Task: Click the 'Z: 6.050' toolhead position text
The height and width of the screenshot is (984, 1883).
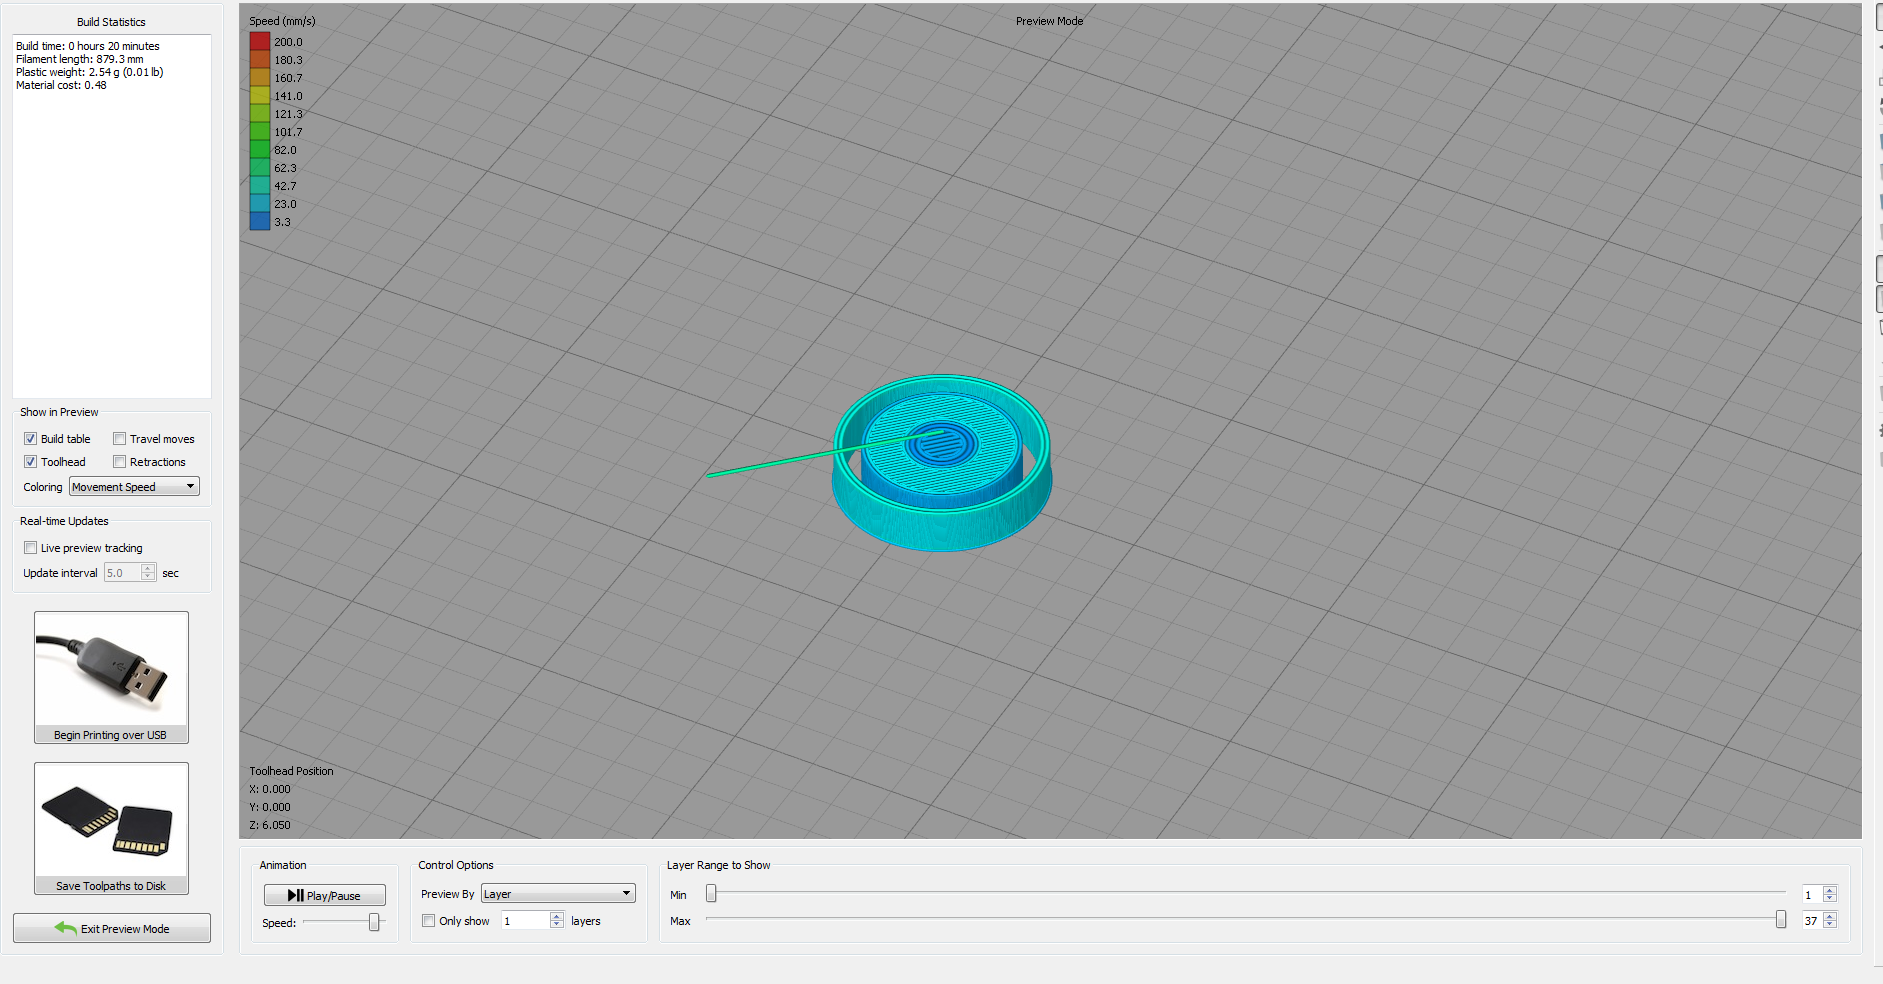Action: (x=270, y=825)
